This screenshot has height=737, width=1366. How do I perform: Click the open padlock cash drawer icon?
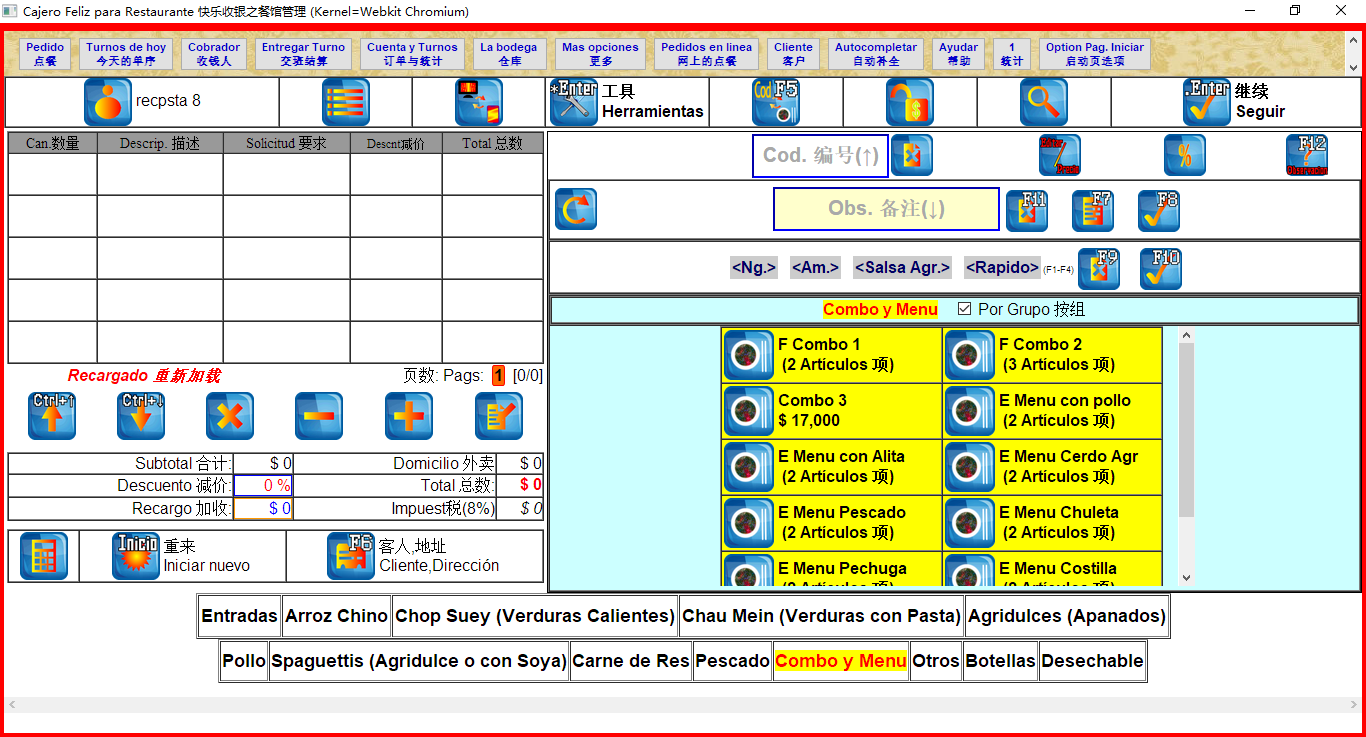[910, 102]
